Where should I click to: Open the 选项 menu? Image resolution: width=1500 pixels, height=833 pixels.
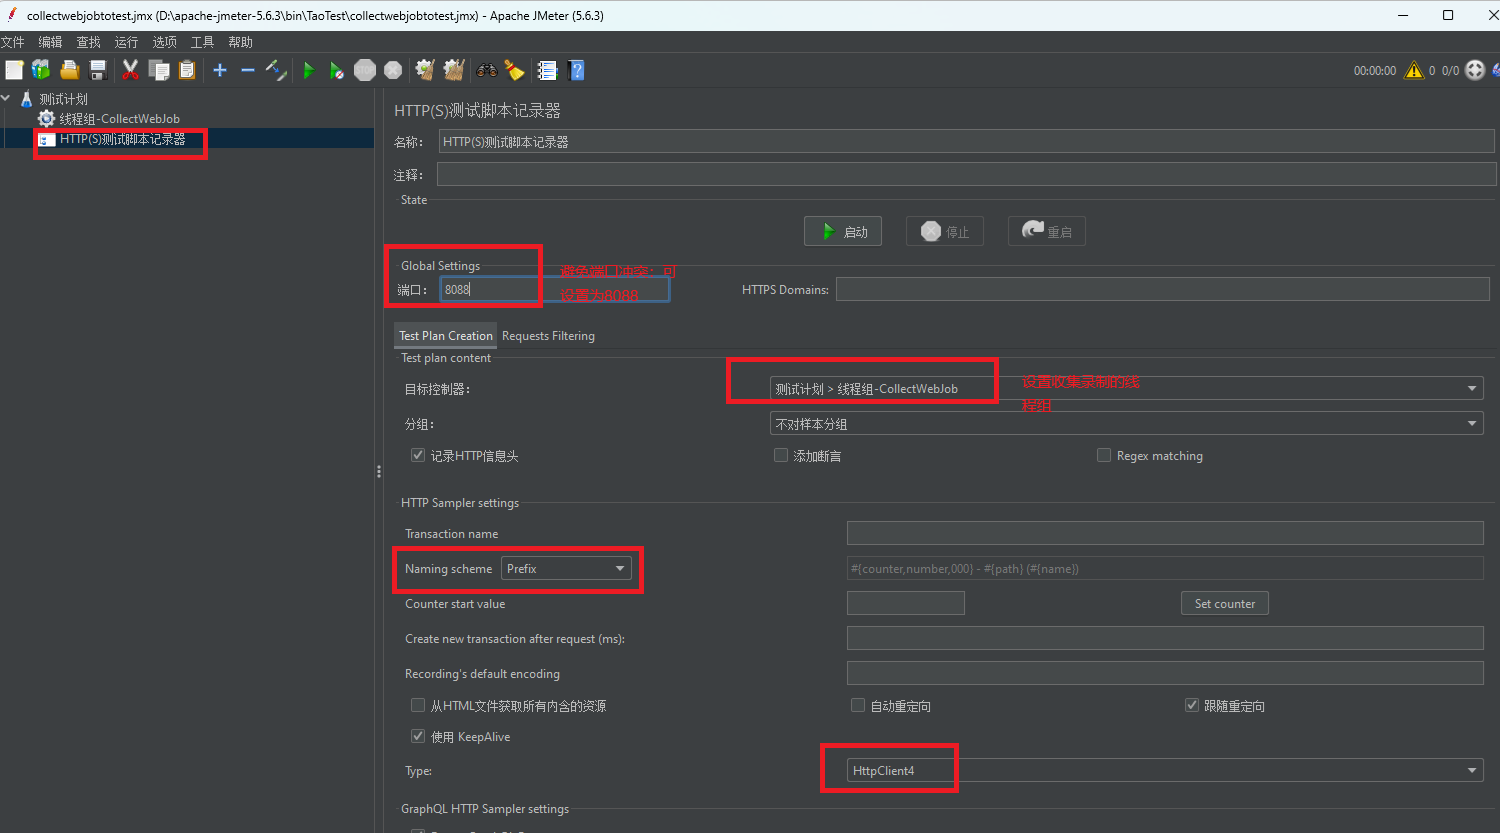(164, 42)
